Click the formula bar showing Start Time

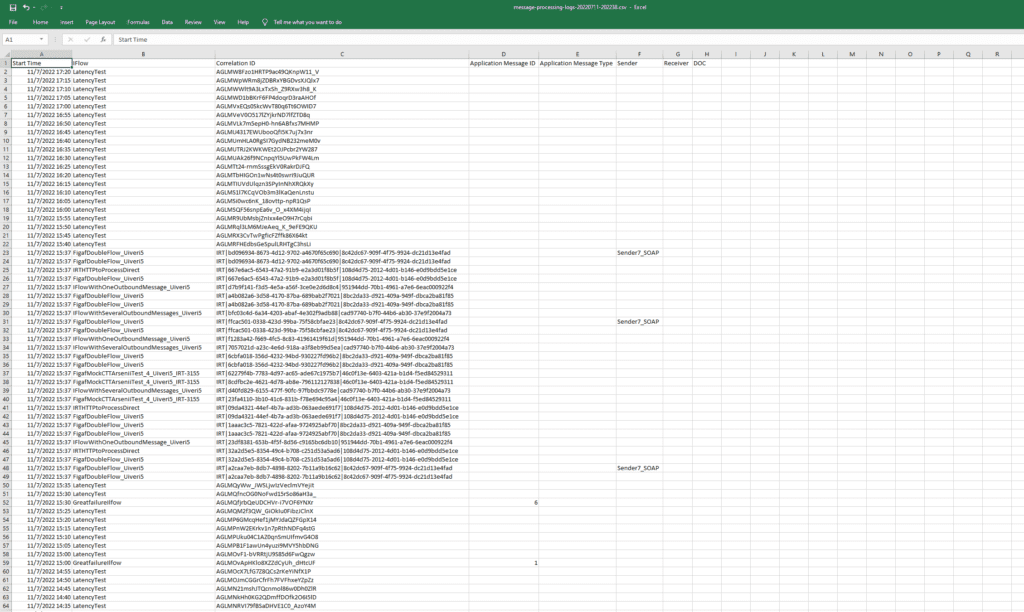click(x=567, y=40)
